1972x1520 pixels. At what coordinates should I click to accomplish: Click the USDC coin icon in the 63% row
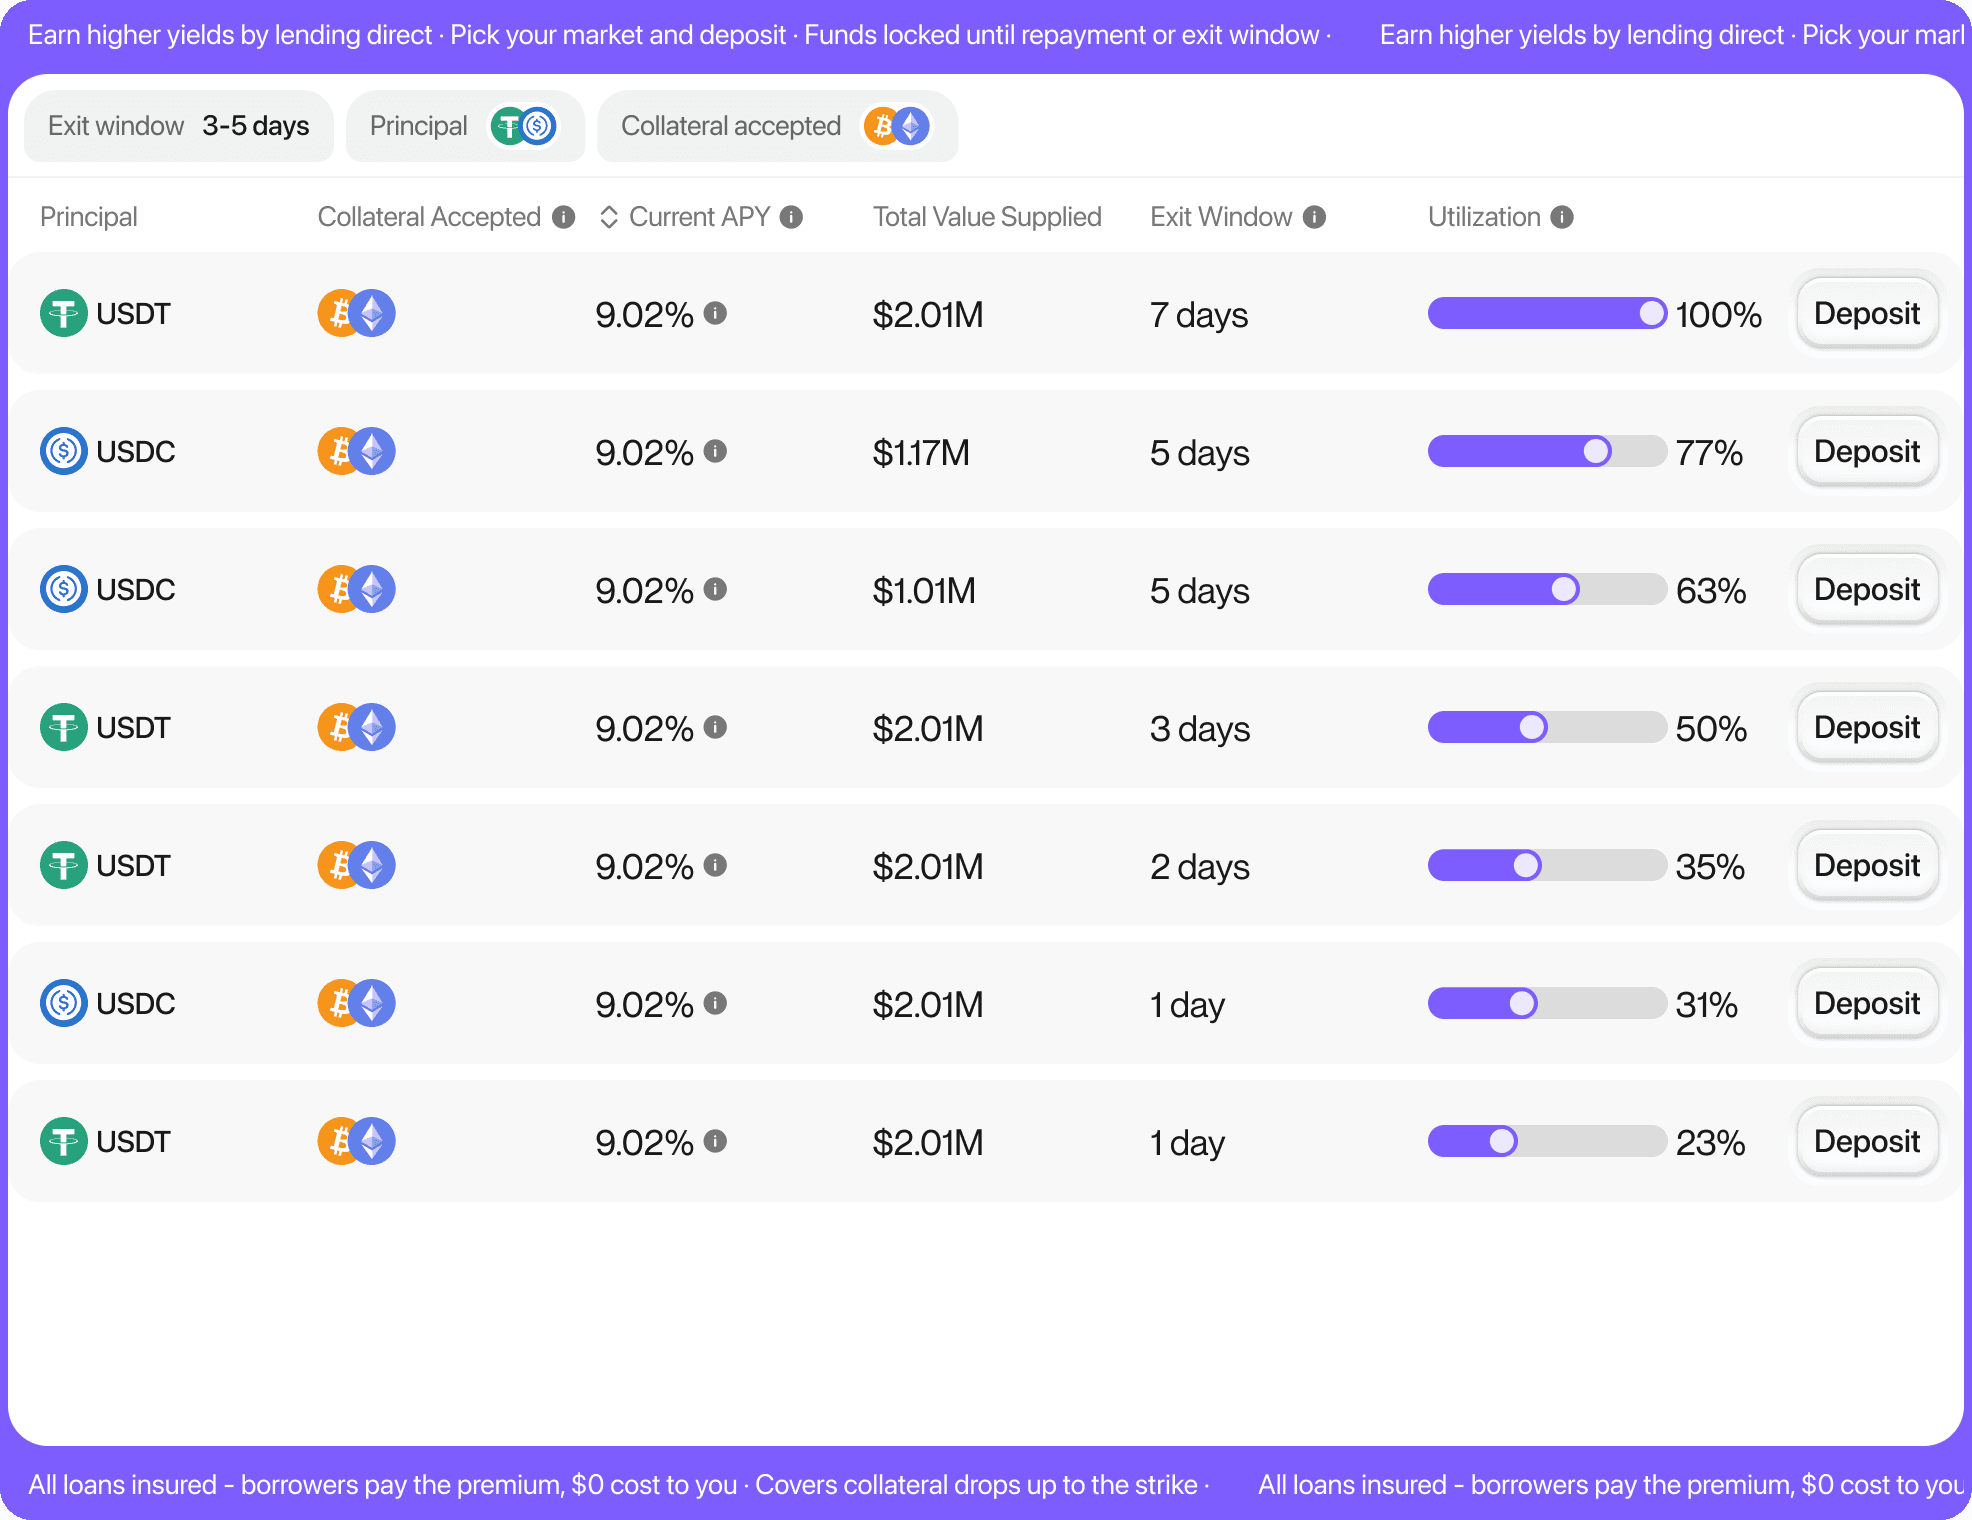click(x=64, y=589)
